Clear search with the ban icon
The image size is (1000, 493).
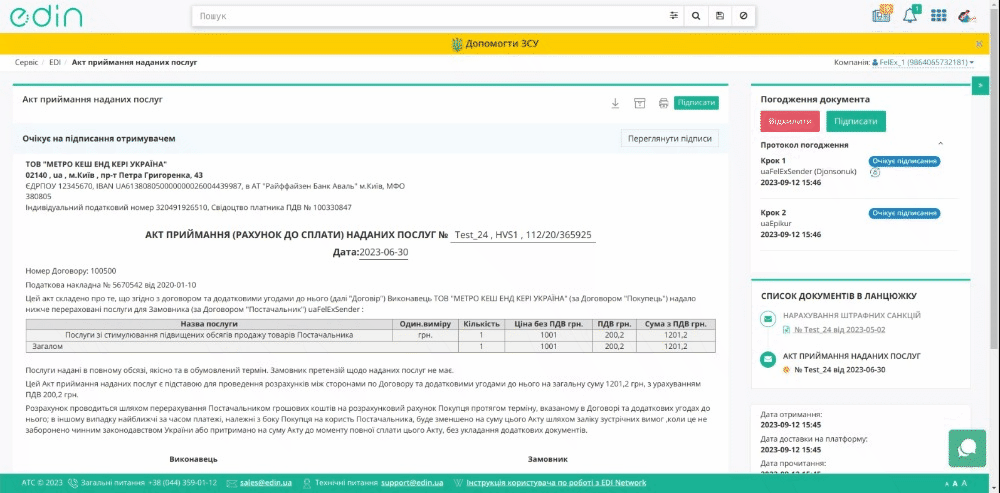tap(744, 16)
